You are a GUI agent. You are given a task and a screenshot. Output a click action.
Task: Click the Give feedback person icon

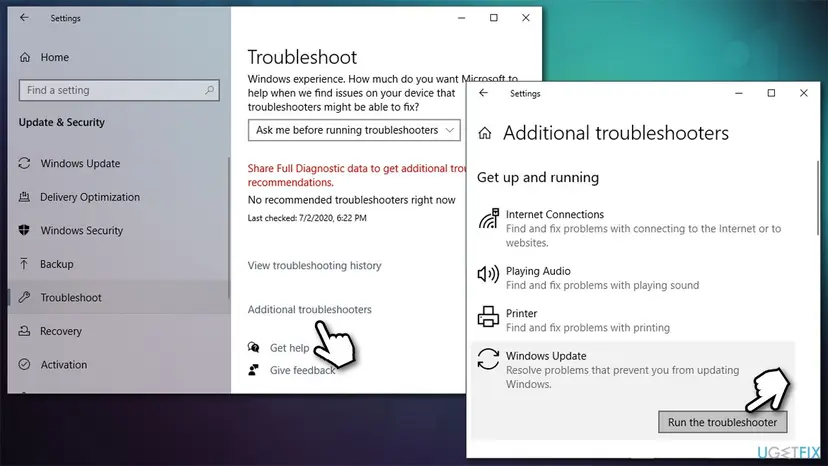(x=253, y=370)
